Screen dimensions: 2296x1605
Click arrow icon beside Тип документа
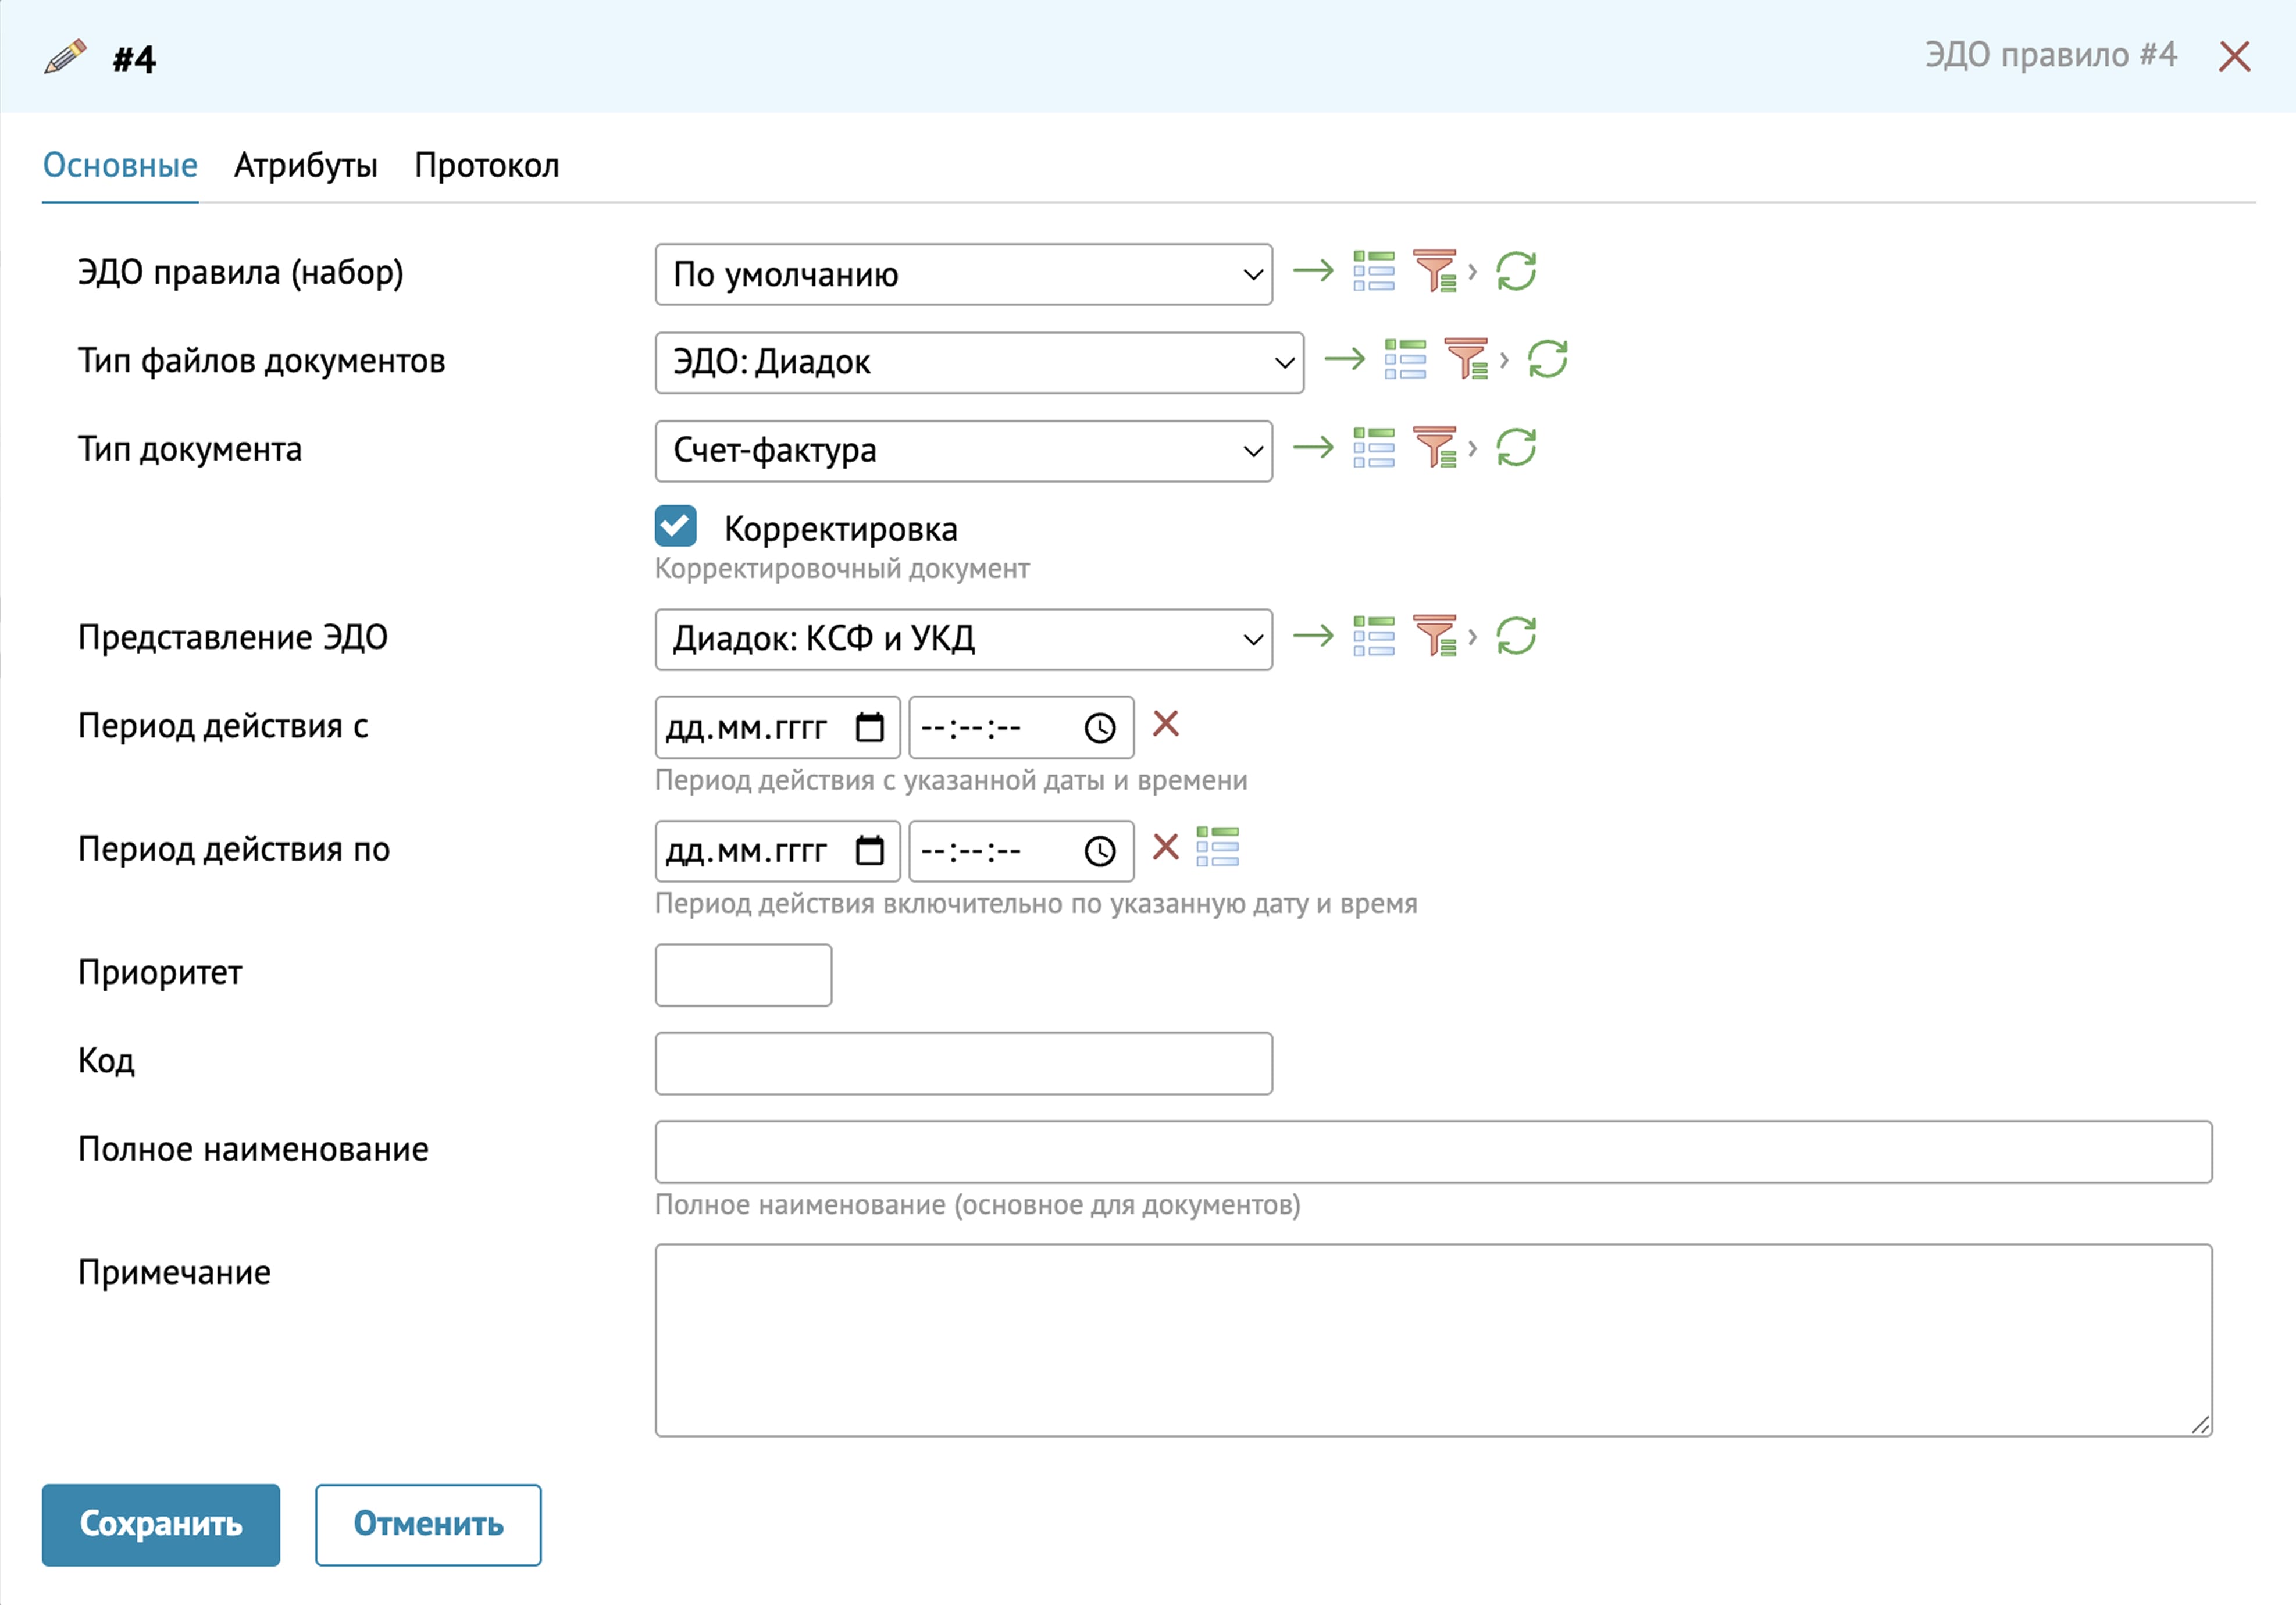point(1313,447)
